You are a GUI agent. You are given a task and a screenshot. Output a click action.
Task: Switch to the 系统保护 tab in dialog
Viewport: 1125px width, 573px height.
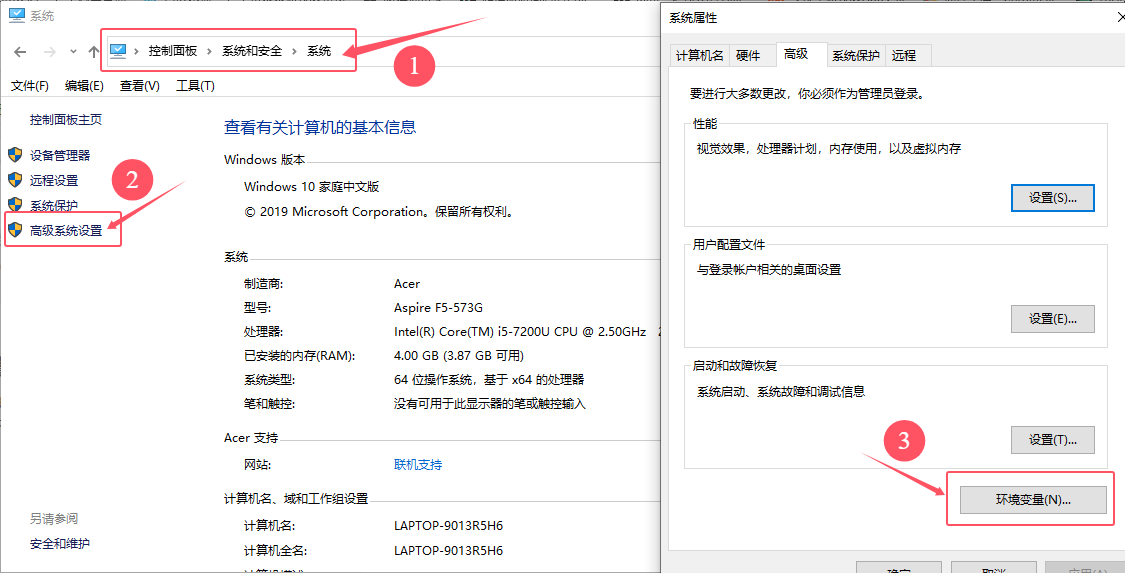[855, 56]
